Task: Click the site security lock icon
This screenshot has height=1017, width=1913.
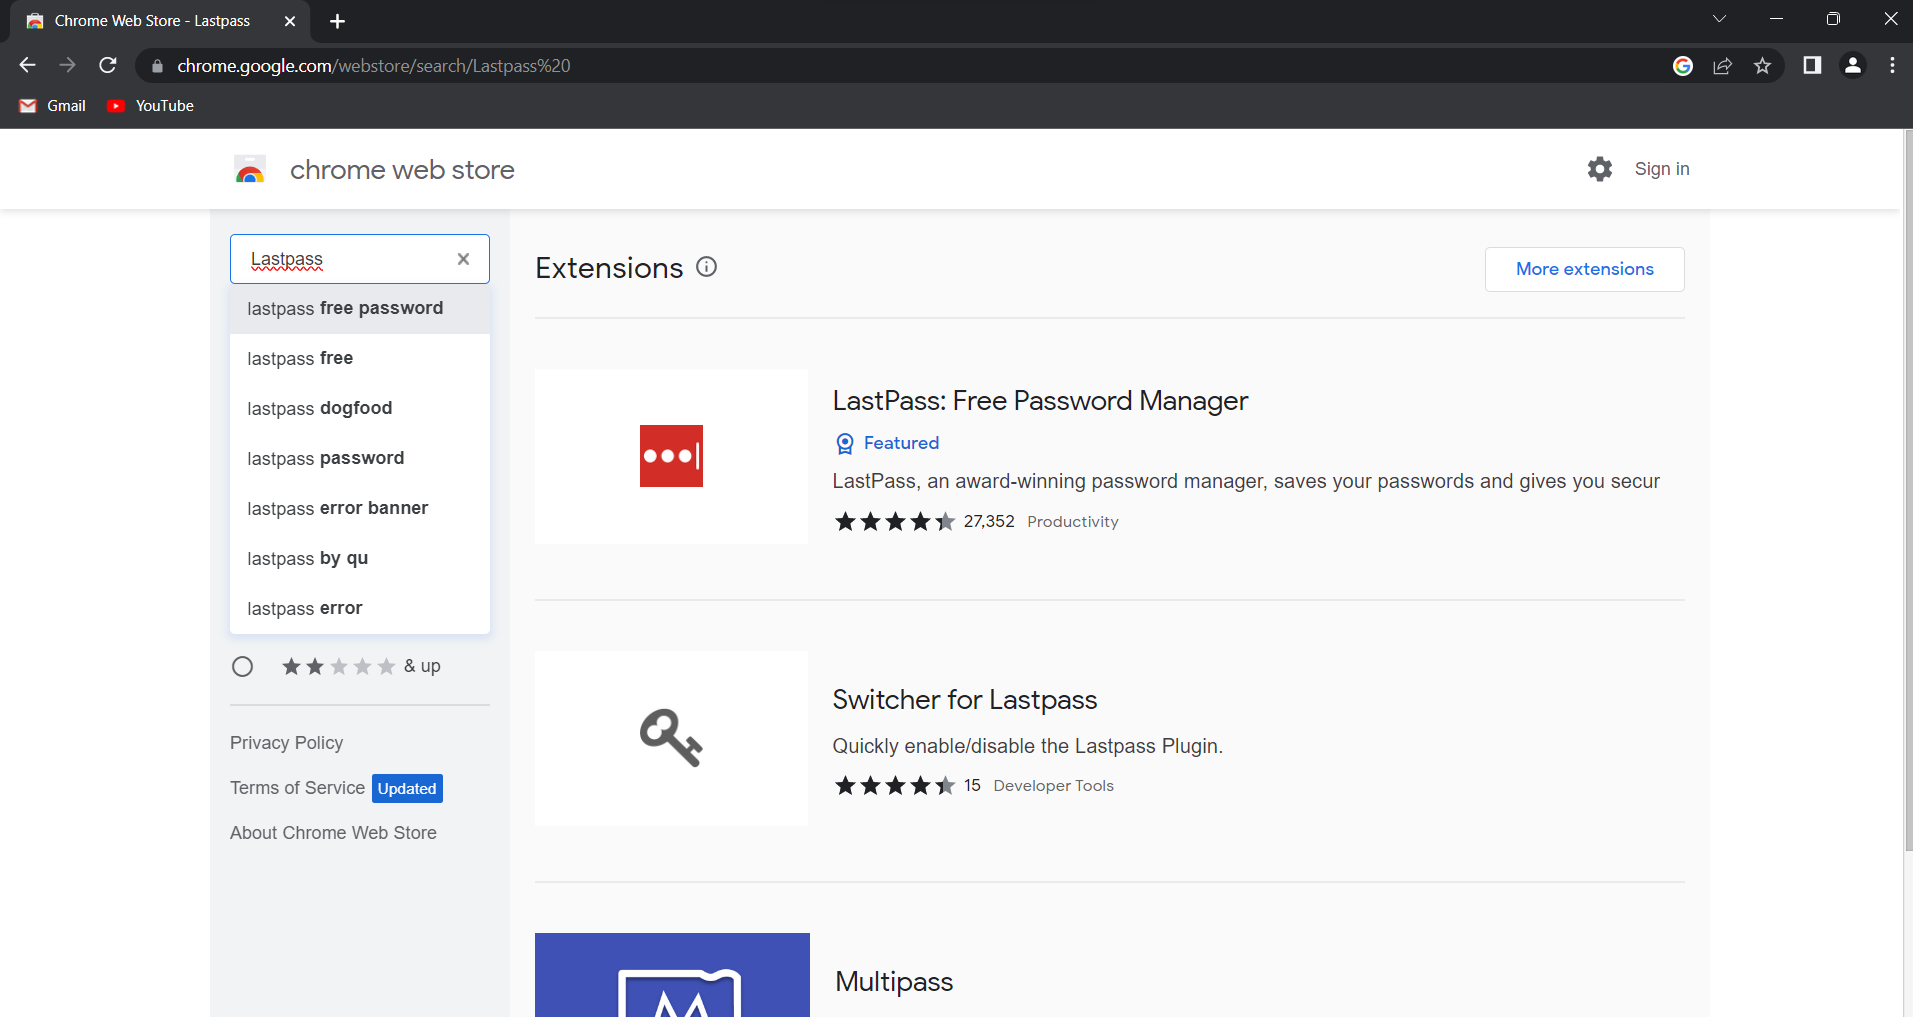Action: (x=157, y=65)
